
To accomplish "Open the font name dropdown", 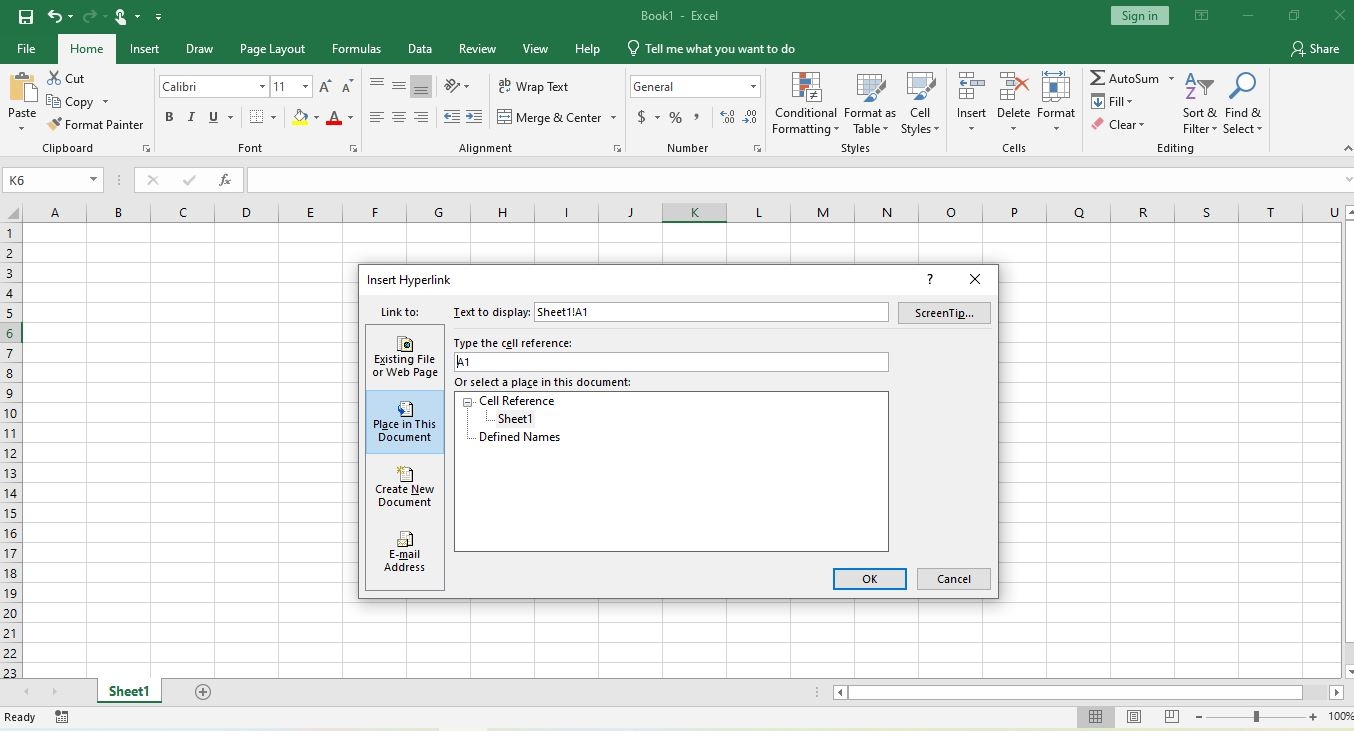I will (x=262, y=87).
